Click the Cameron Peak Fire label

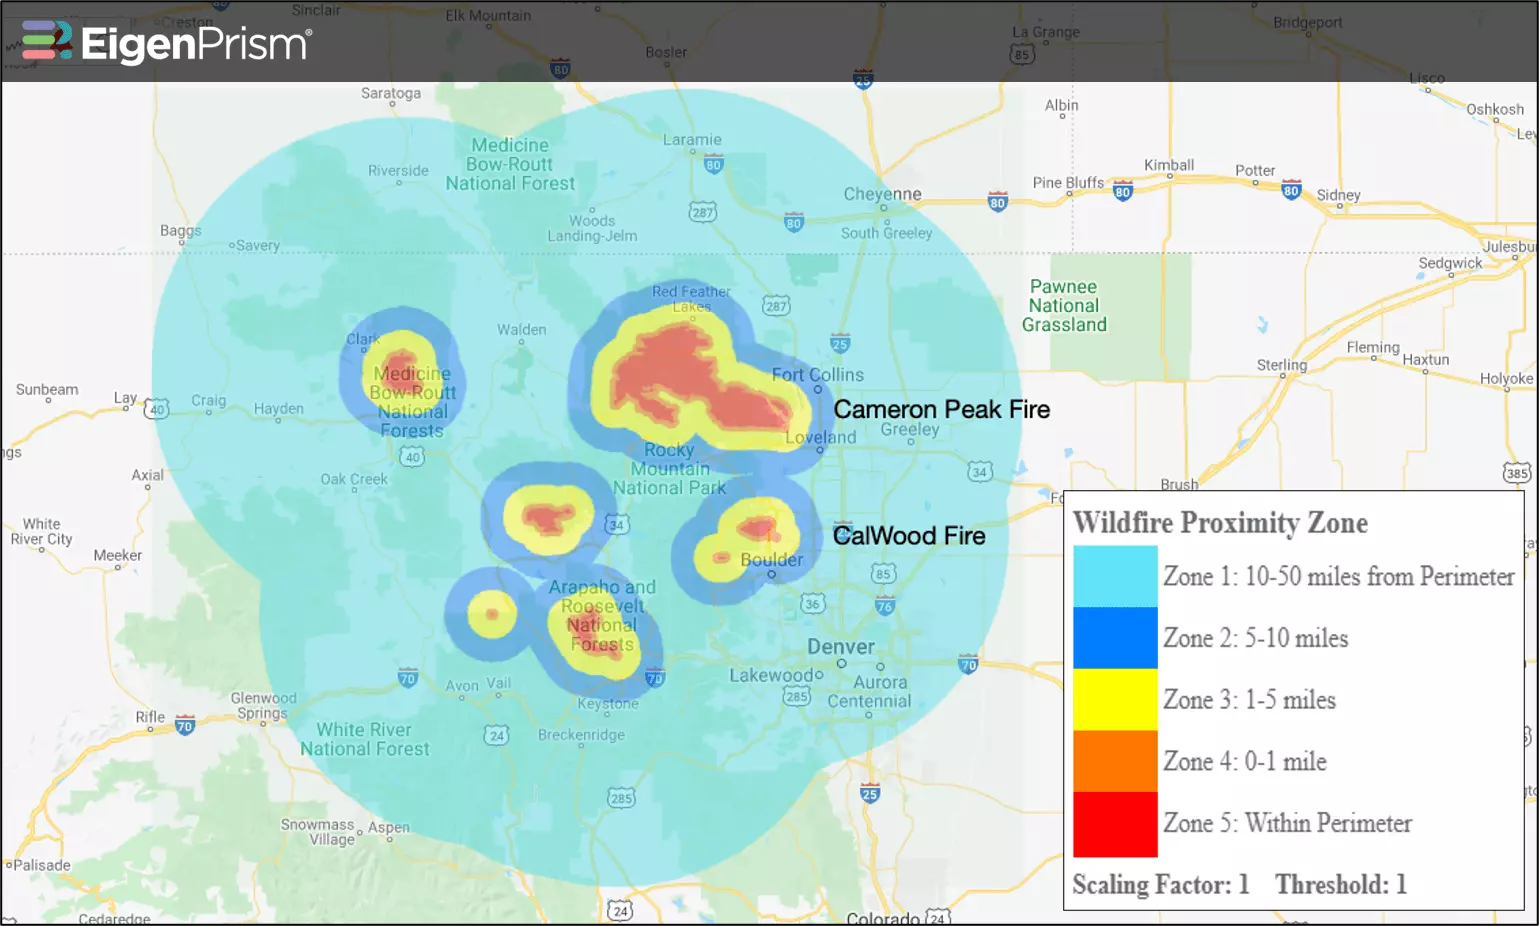(941, 409)
